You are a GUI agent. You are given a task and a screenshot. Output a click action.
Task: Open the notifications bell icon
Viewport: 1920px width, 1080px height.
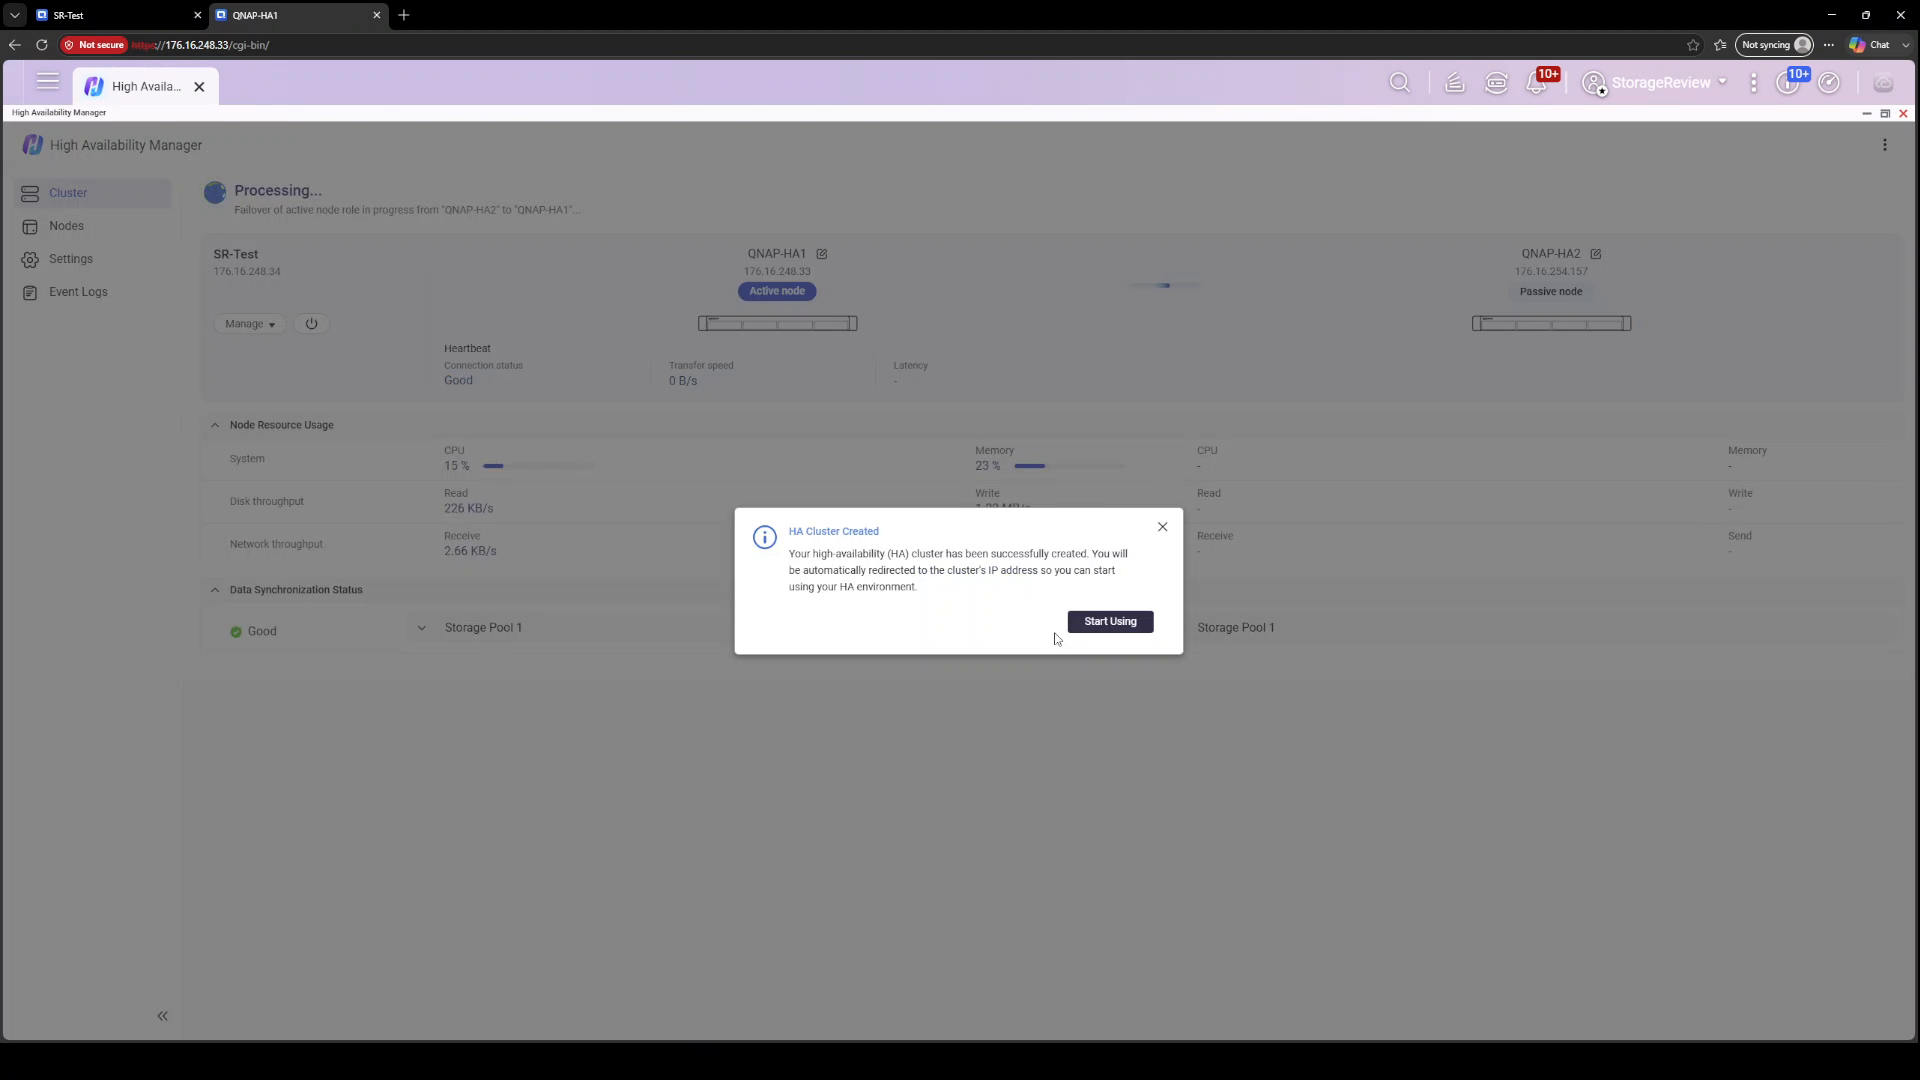point(1537,83)
